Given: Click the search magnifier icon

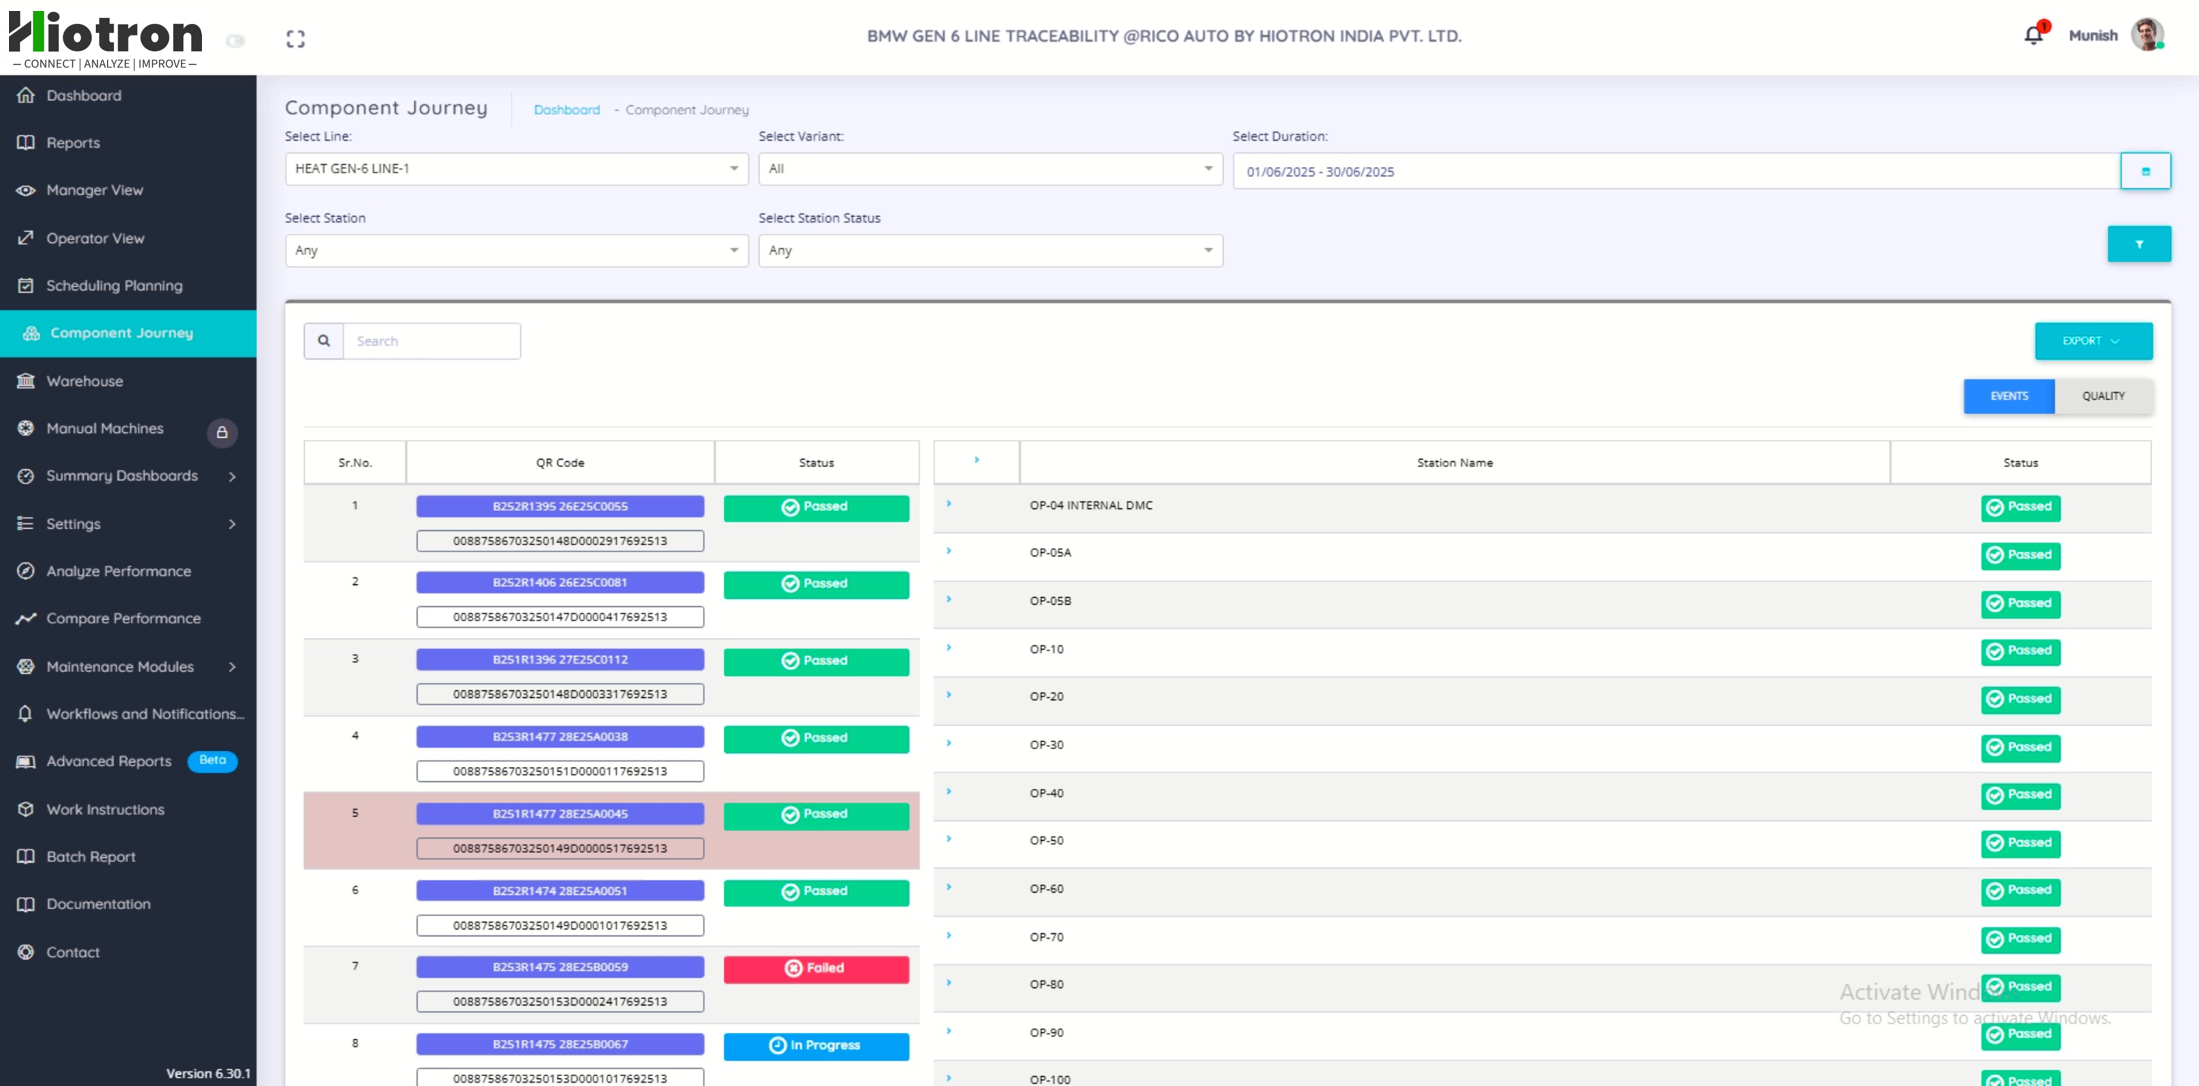Looking at the screenshot, I should click(324, 341).
